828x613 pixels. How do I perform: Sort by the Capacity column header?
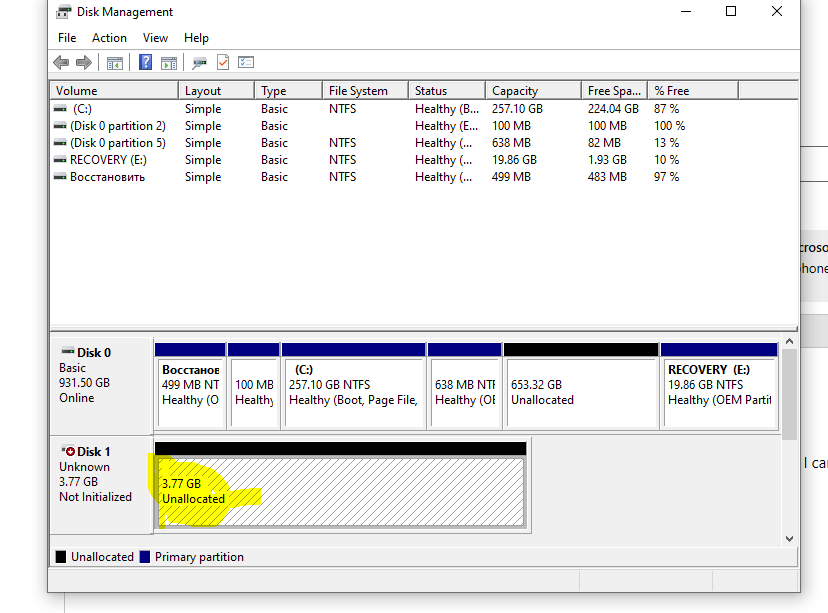point(533,91)
